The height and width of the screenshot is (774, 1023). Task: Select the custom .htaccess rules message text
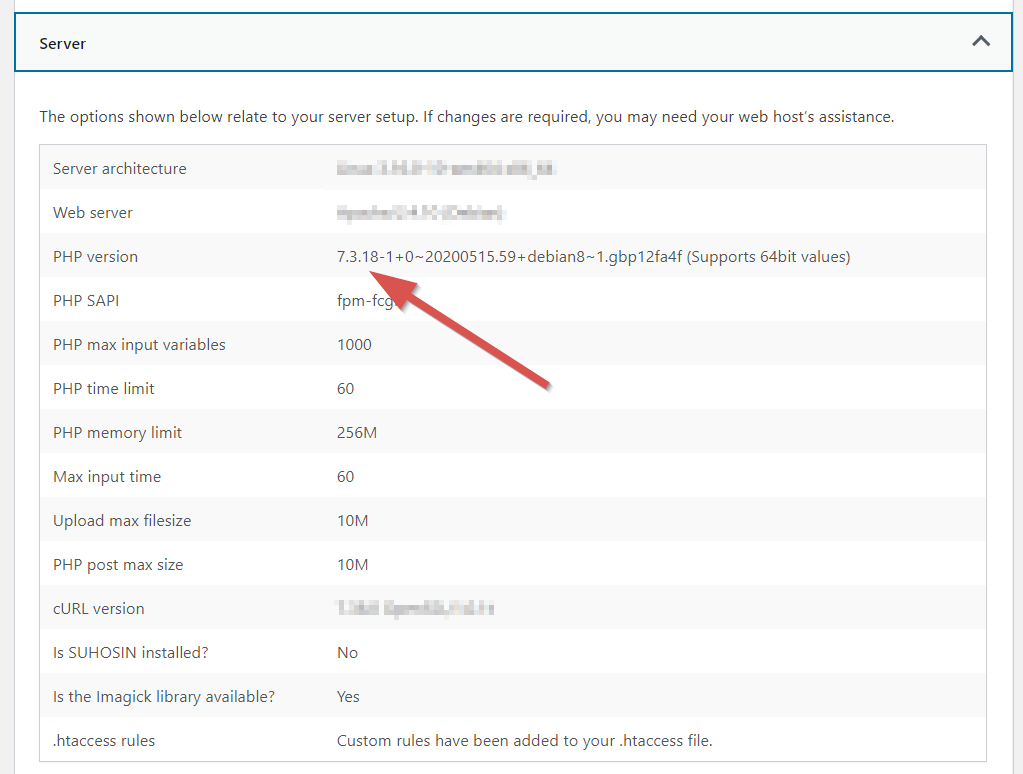[x=524, y=740]
